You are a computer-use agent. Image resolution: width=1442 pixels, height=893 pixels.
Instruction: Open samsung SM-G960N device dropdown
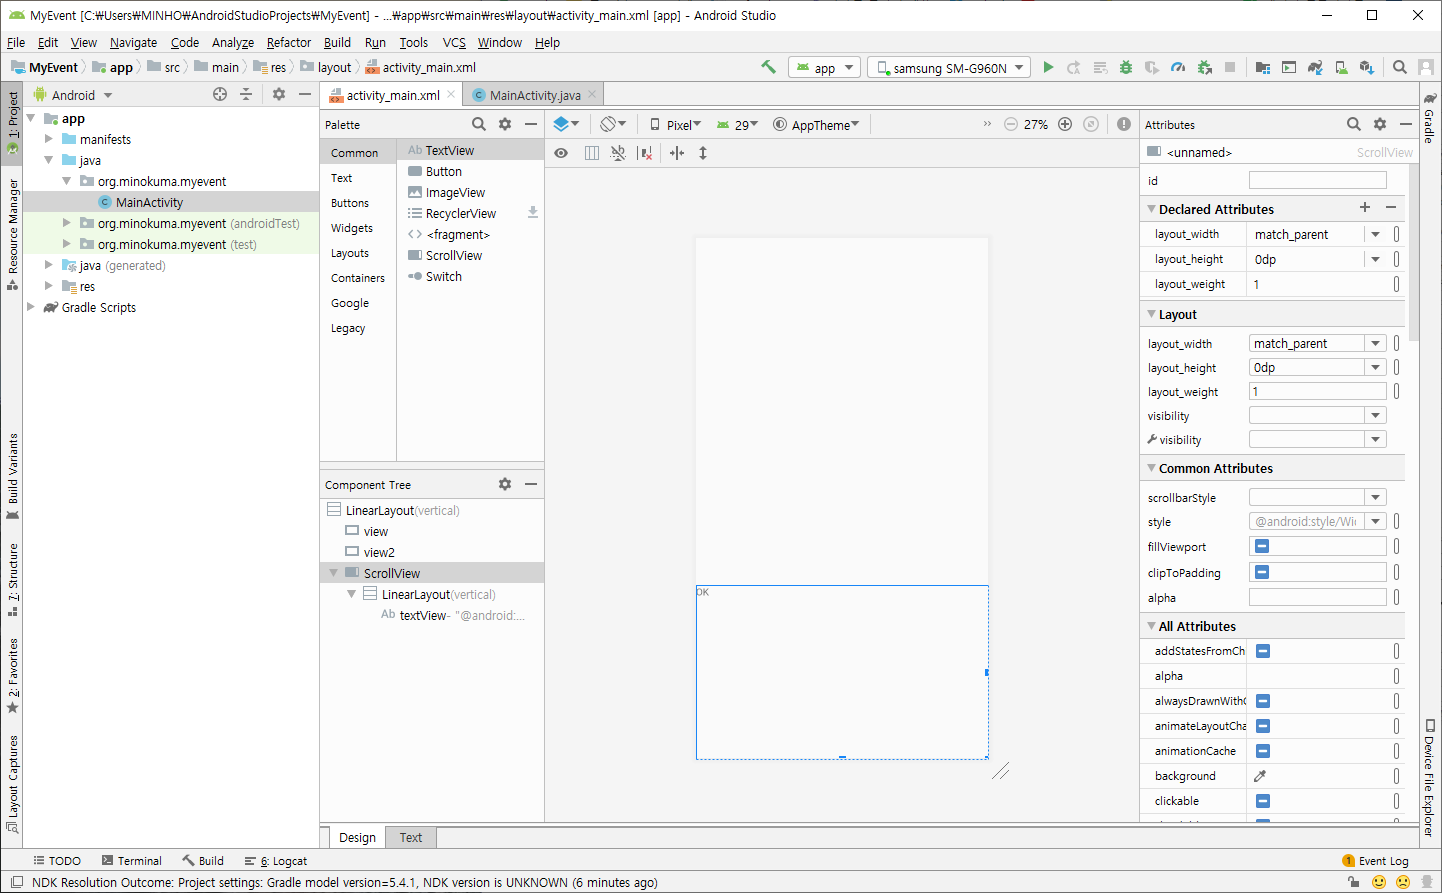tap(949, 67)
